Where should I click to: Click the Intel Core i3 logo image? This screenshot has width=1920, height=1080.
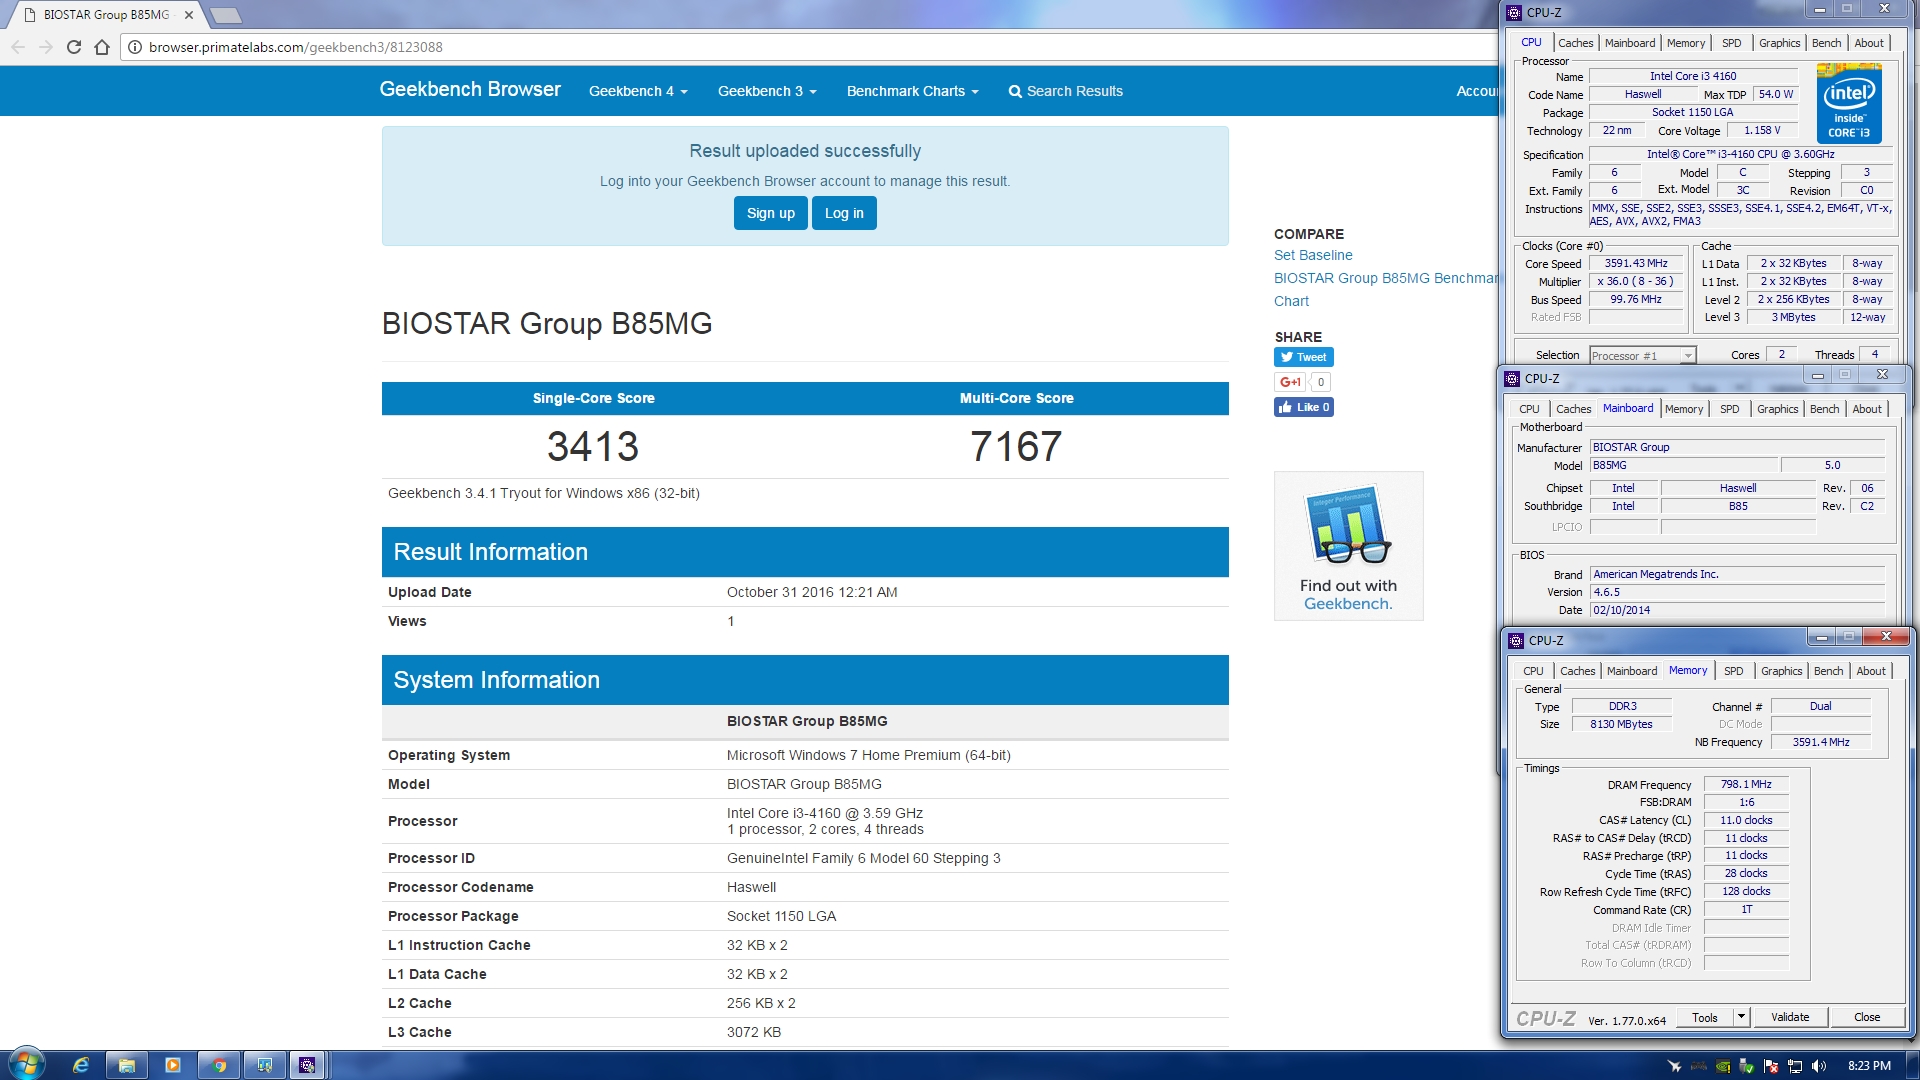click(1848, 103)
